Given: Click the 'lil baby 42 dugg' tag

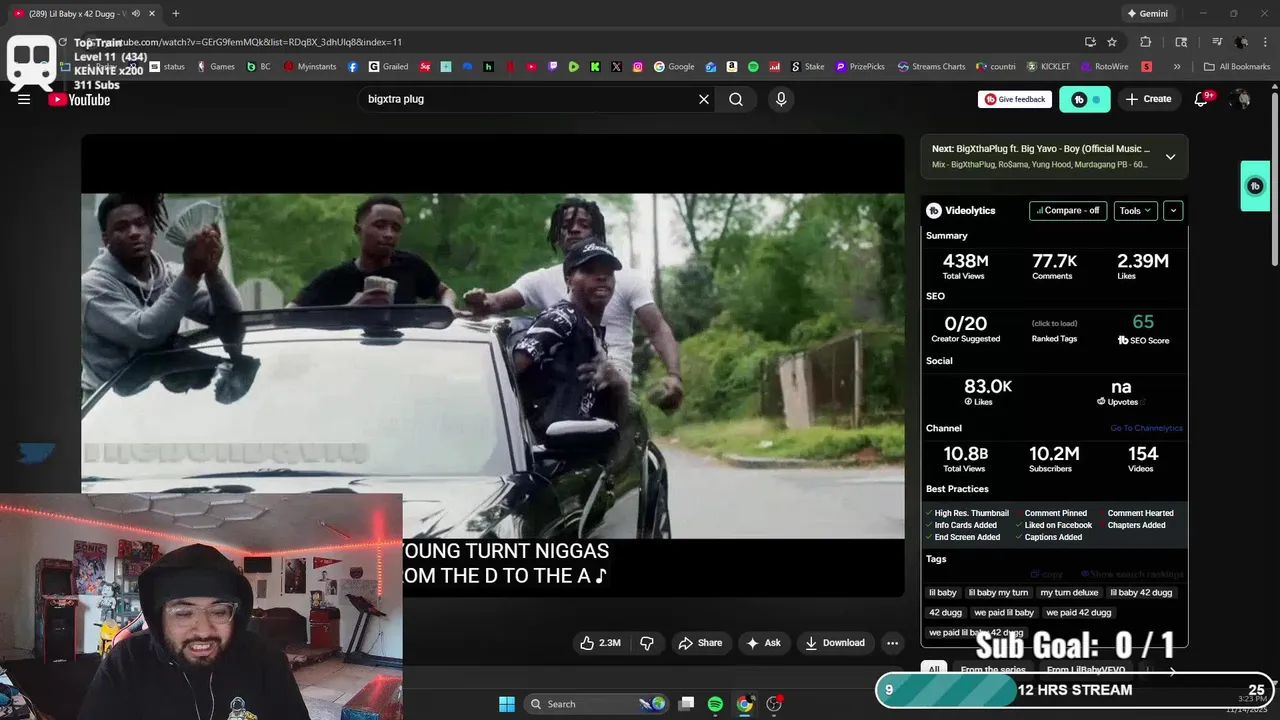Looking at the screenshot, I should (x=1141, y=592).
